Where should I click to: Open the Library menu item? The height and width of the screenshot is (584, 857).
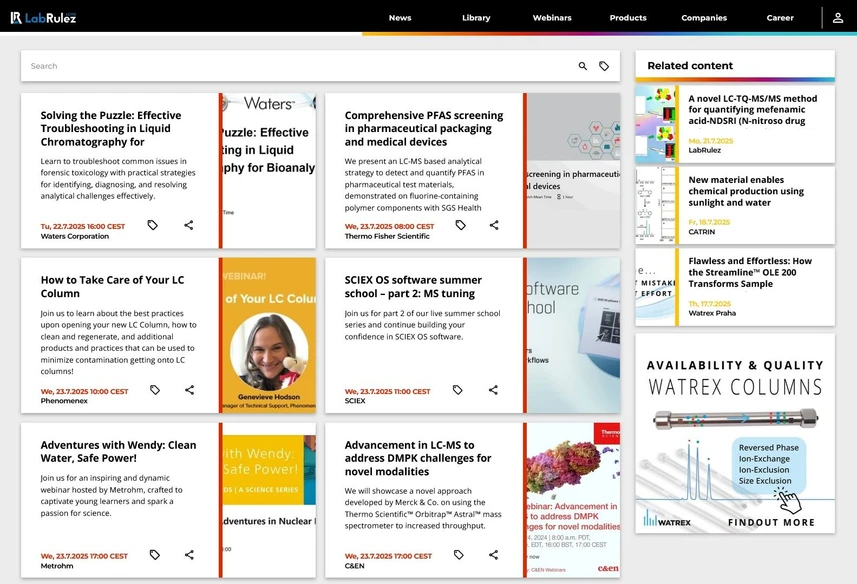[476, 17]
